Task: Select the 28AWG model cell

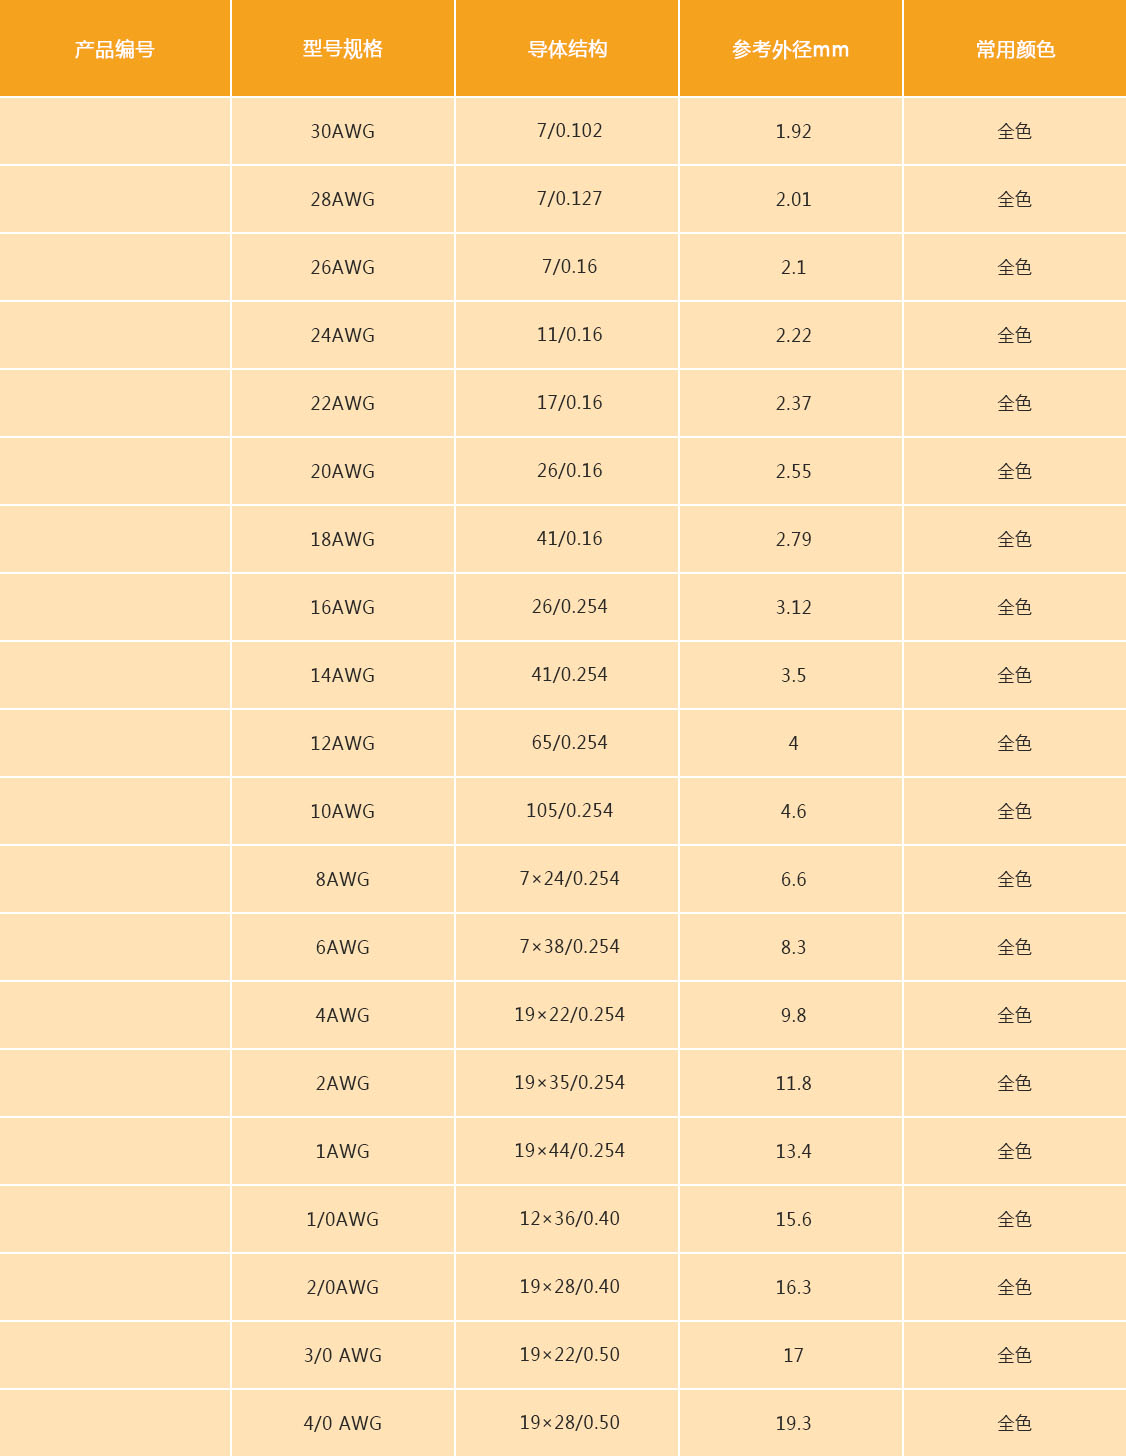Action: (x=342, y=199)
